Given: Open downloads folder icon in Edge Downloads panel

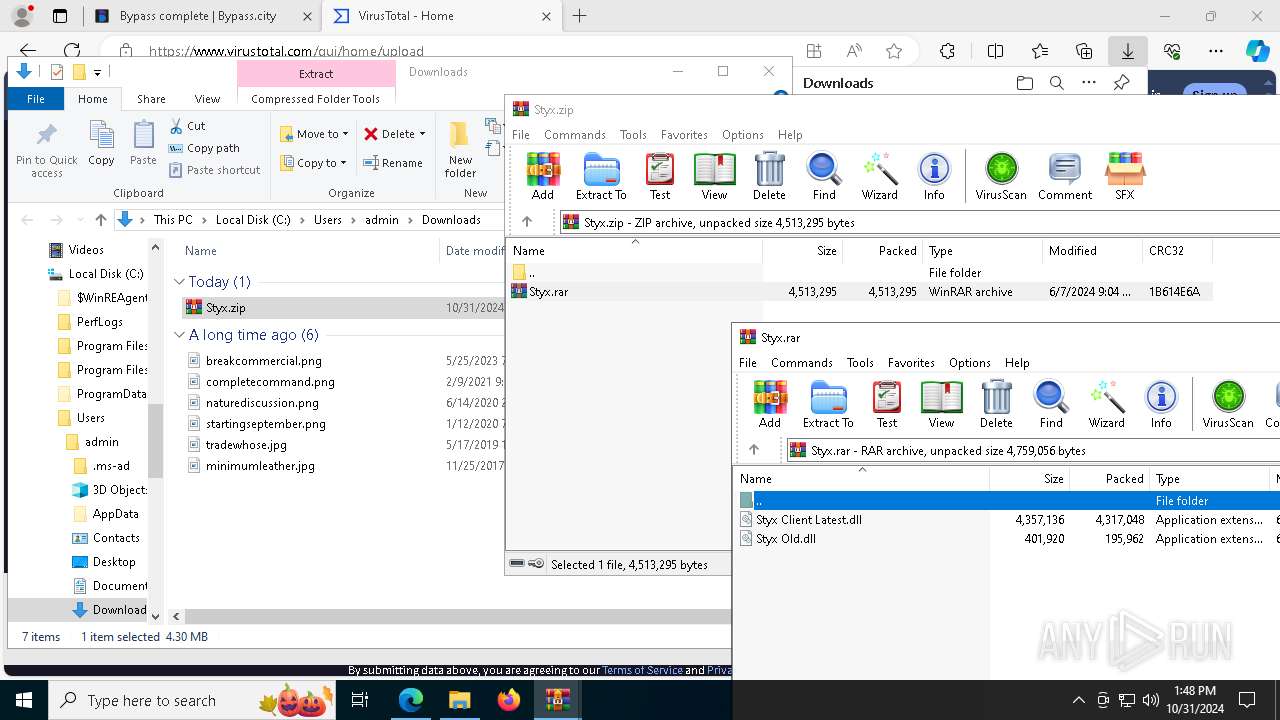Looking at the screenshot, I should [1024, 83].
